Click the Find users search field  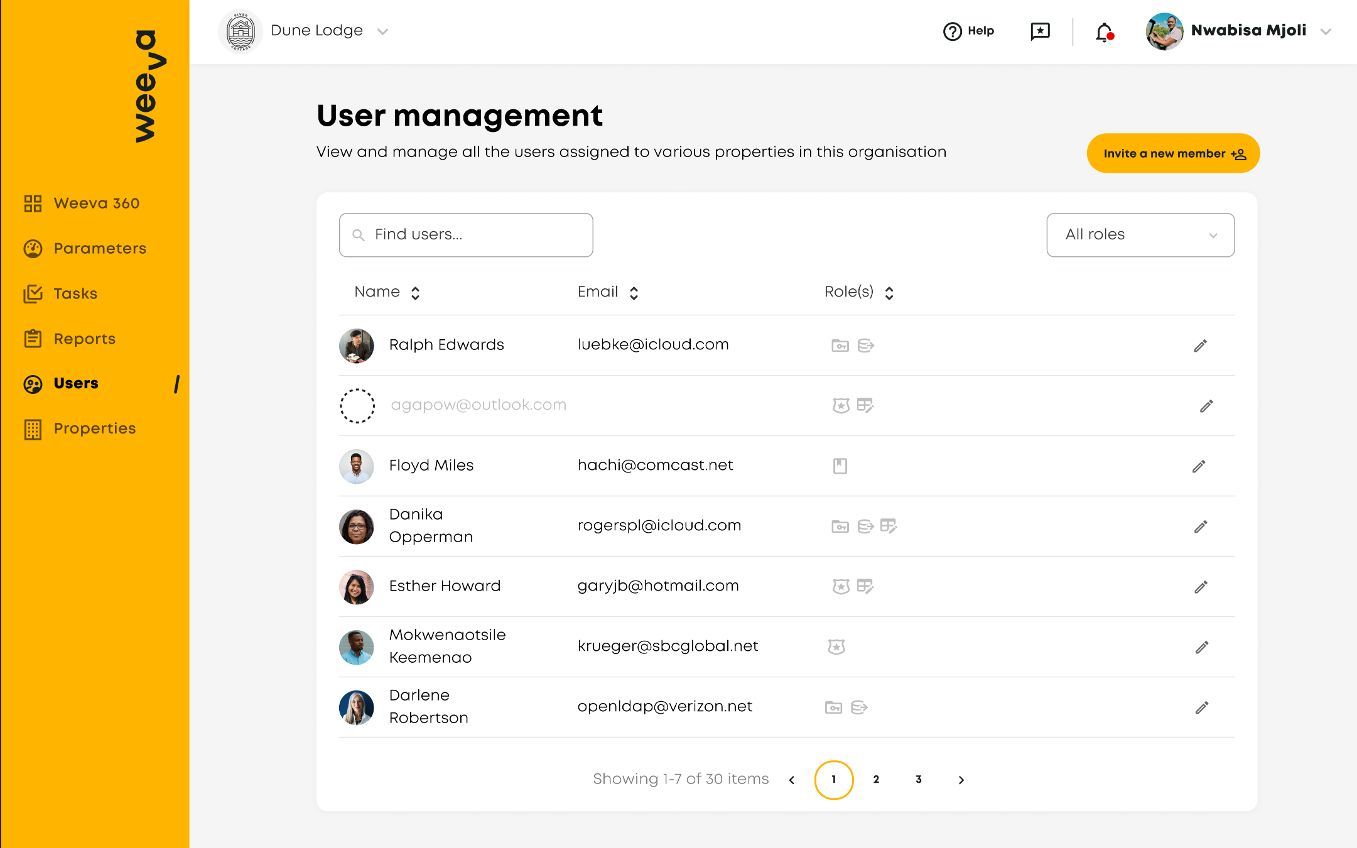466,235
